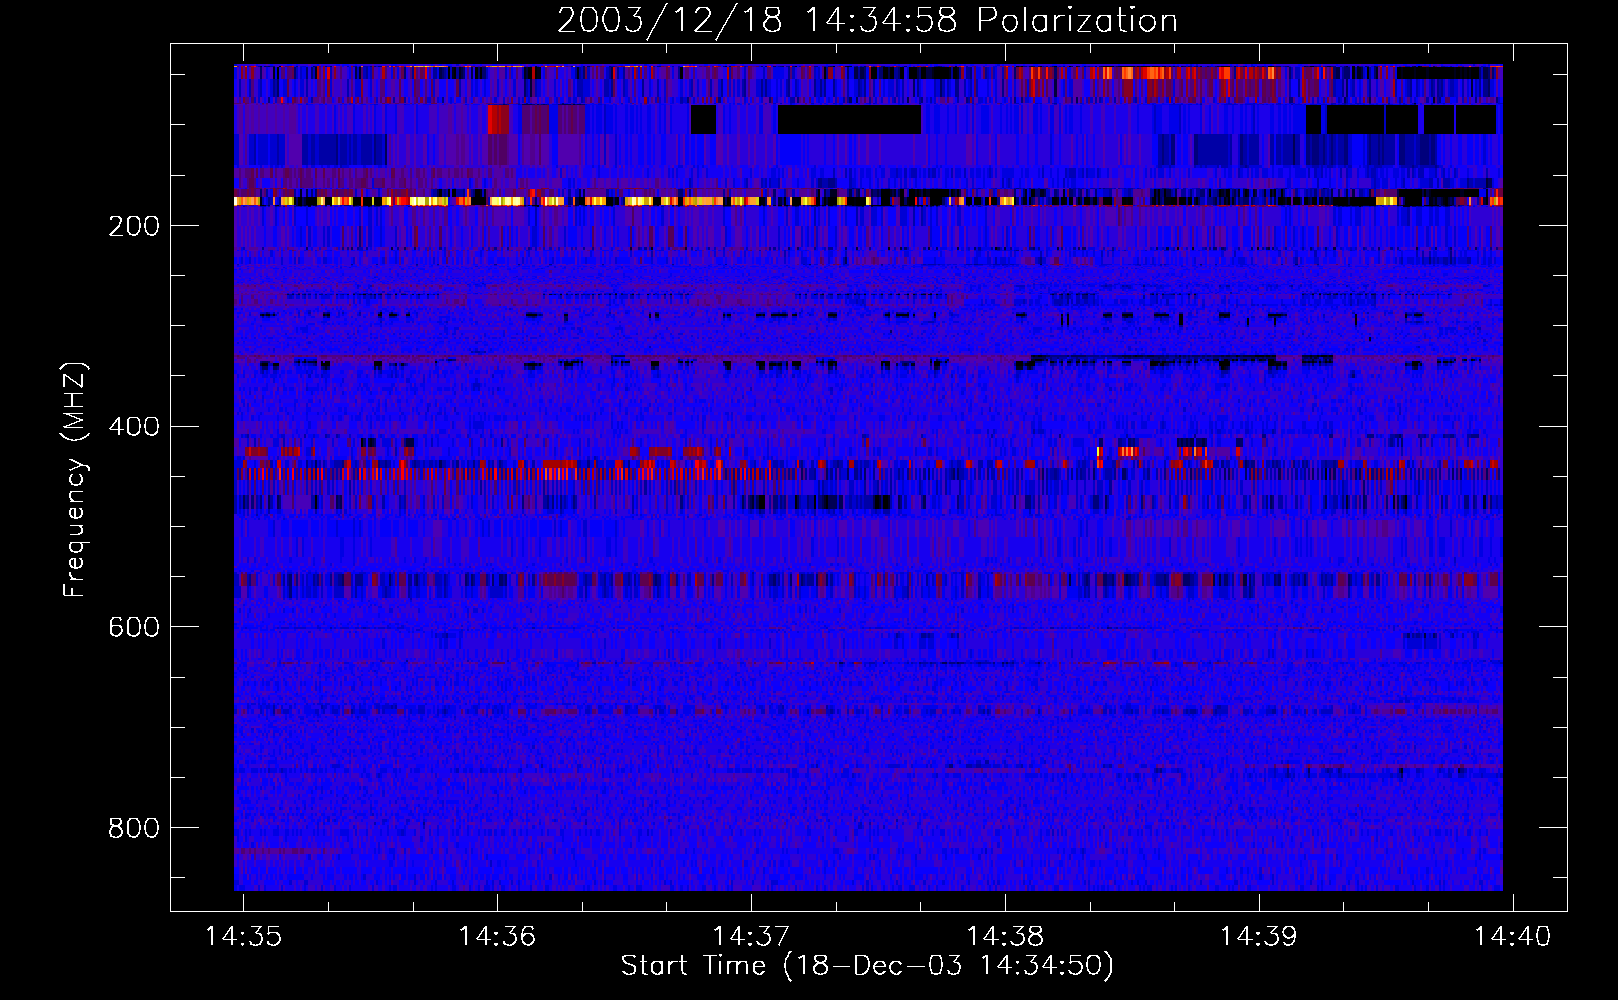Screen dimensions: 1618x1000
Task: Click the 14:37 time tick label
Action: tap(751, 936)
